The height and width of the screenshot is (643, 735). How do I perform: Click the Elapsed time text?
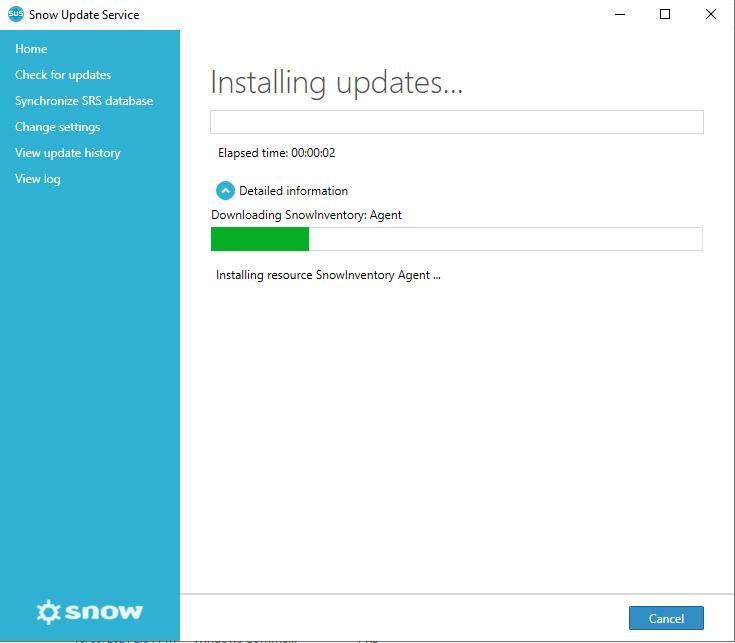[277, 153]
